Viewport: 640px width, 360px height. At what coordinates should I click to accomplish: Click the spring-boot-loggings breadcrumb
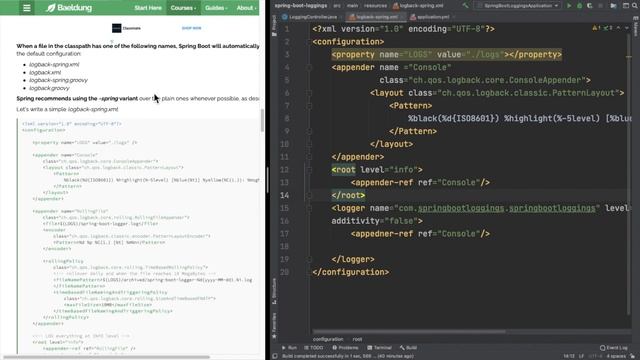(x=300, y=6)
